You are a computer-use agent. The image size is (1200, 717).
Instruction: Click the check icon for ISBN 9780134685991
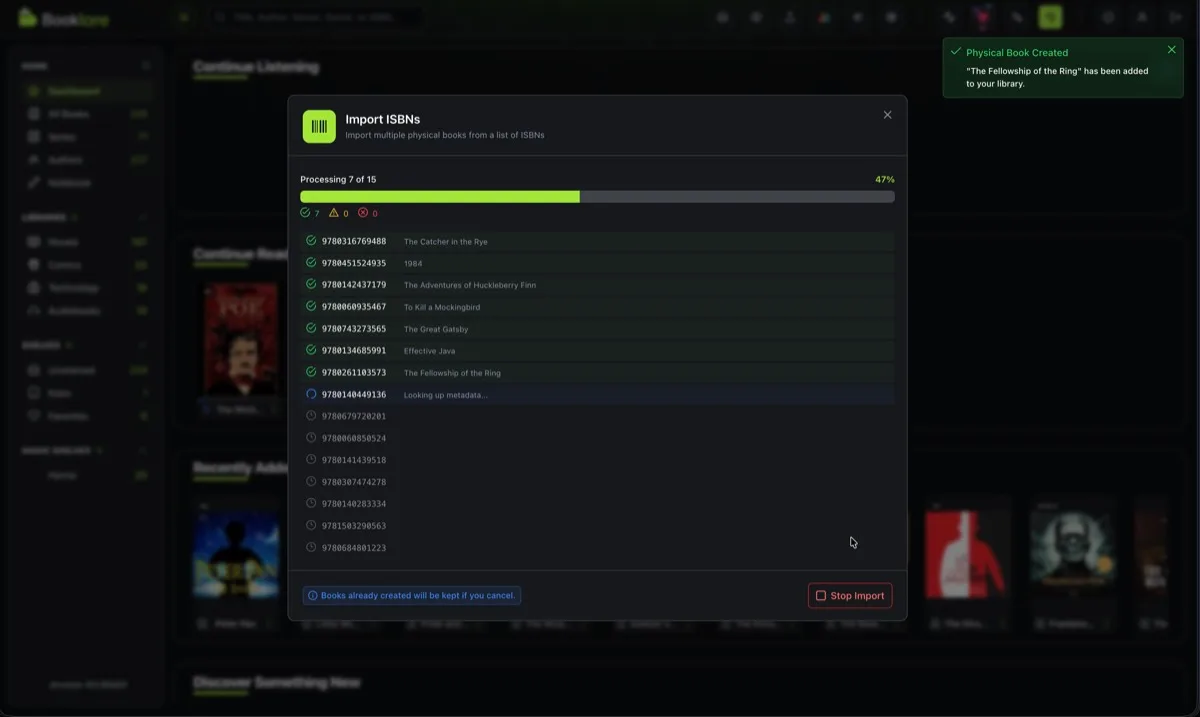311,351
